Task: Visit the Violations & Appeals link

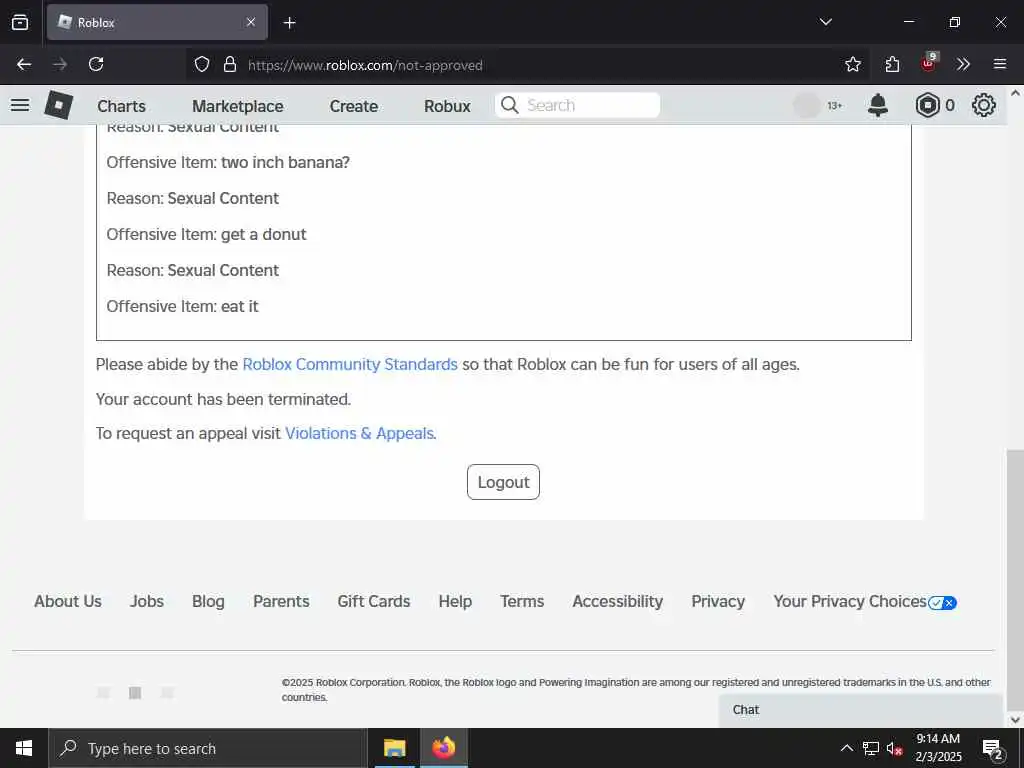Action: (359, 434)
